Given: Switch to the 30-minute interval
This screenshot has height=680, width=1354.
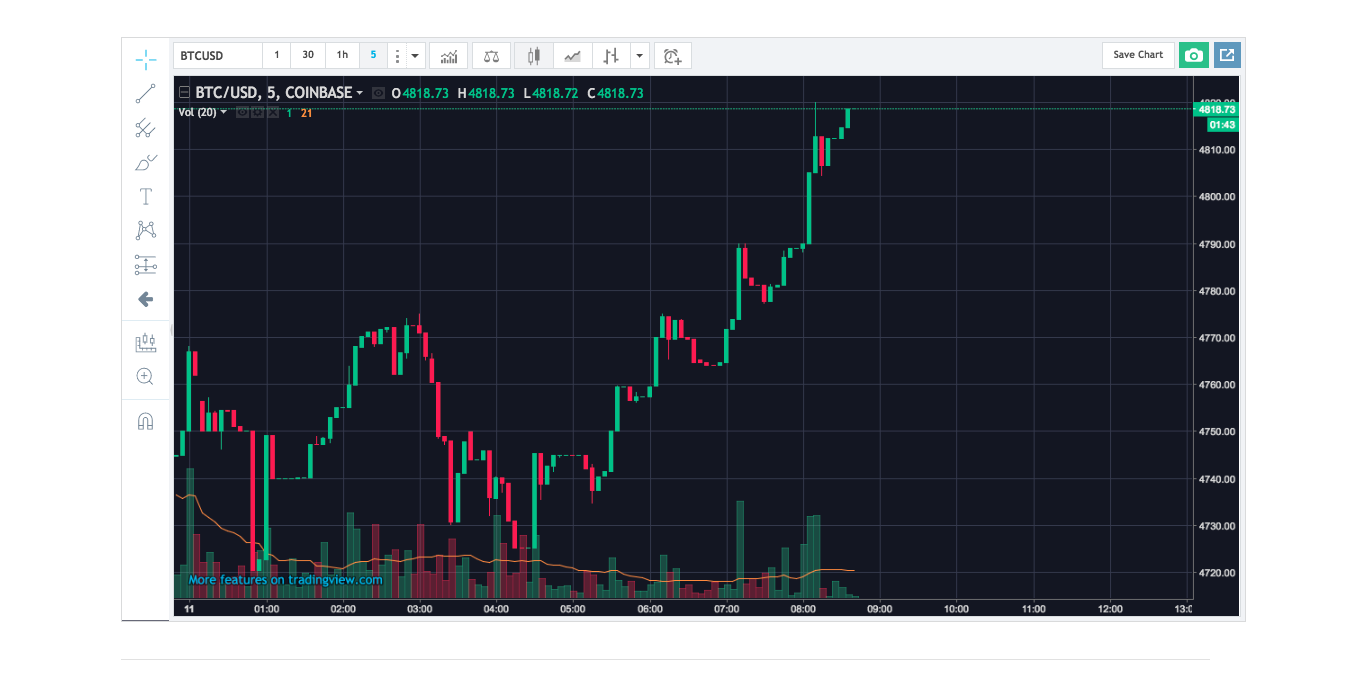Looking at the screenshot, I should point(307,55).
